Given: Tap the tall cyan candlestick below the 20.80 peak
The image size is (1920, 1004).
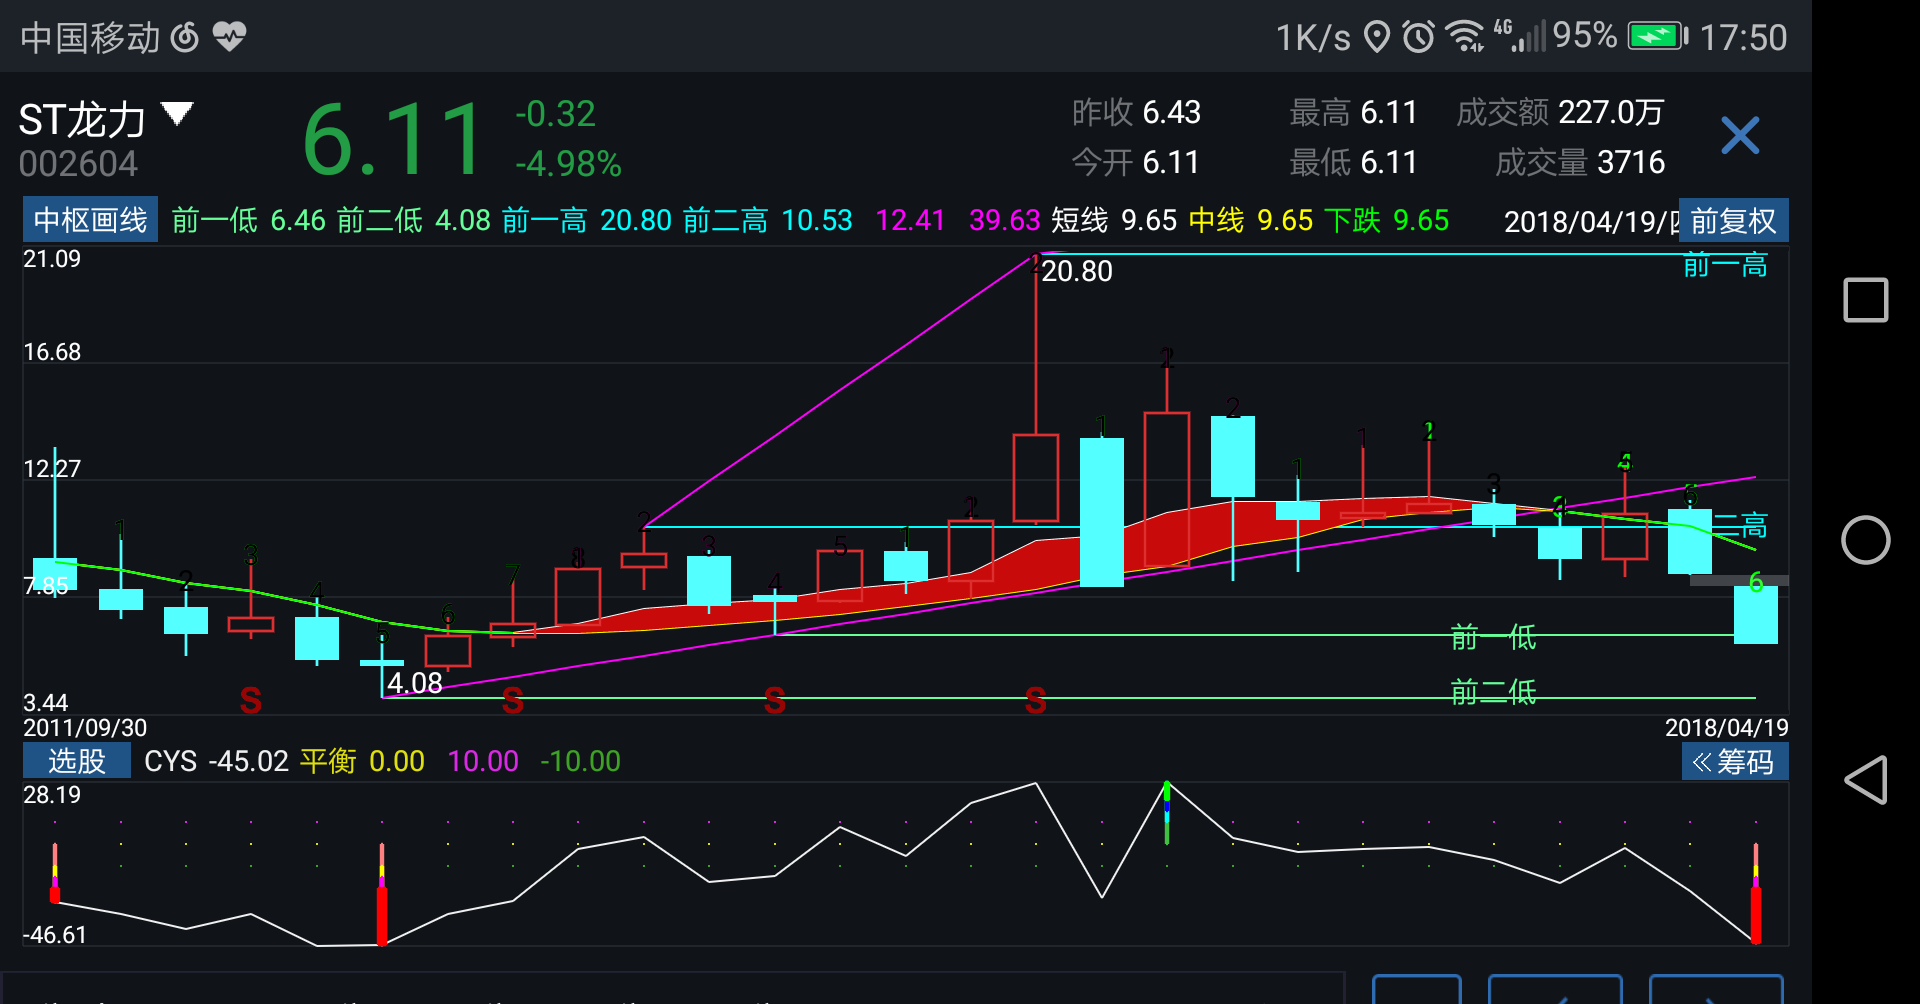Looking at the screenshot, I should [x=1102, y=512].
